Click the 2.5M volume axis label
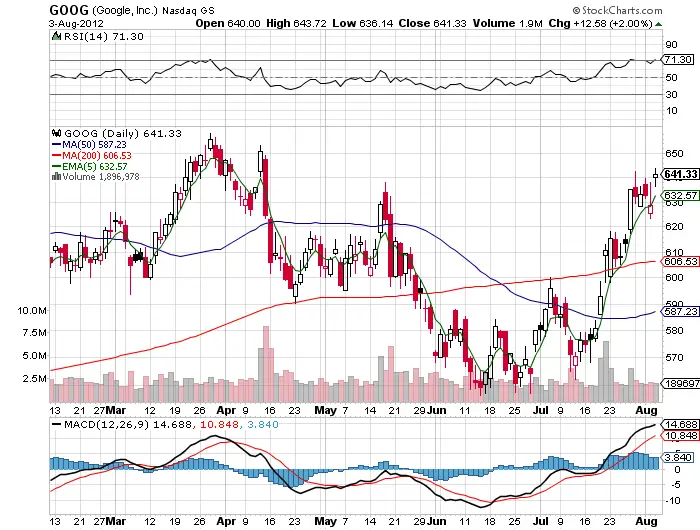The height and width of the screenshot is (530, 700). pyautogui.click(x=34, y=378)
